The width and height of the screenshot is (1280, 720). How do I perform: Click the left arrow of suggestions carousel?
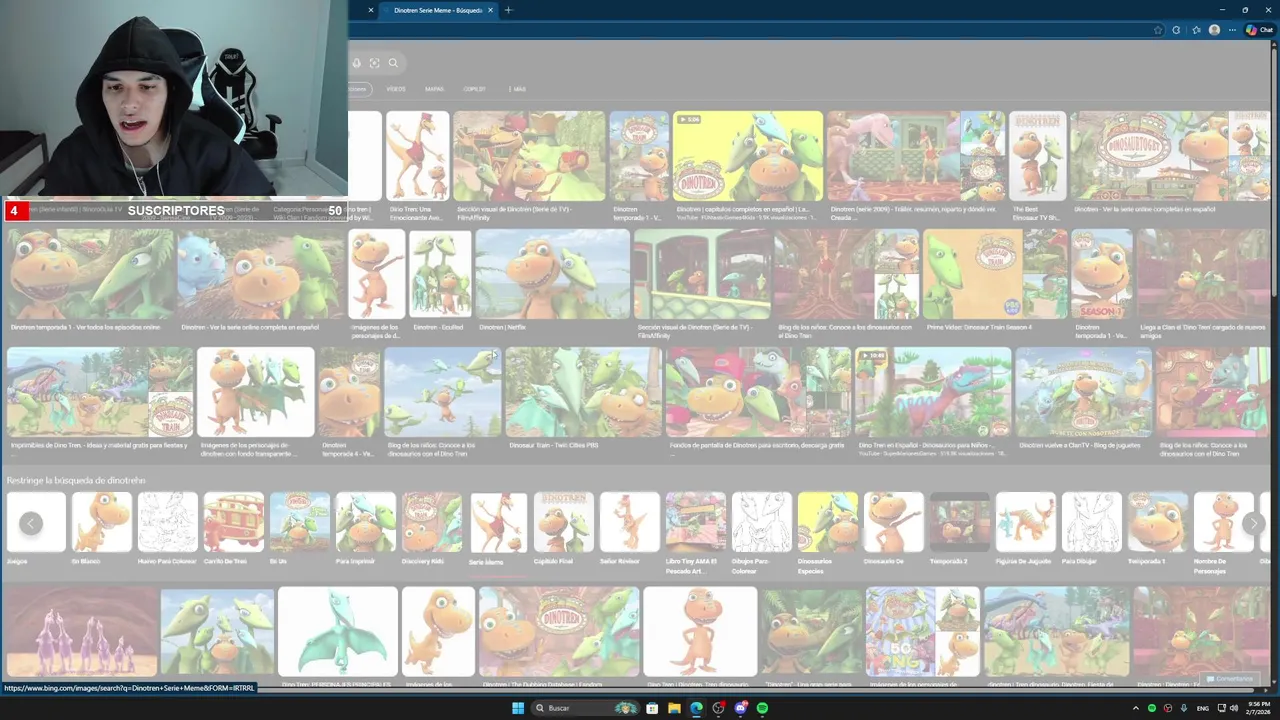point(31,523)
